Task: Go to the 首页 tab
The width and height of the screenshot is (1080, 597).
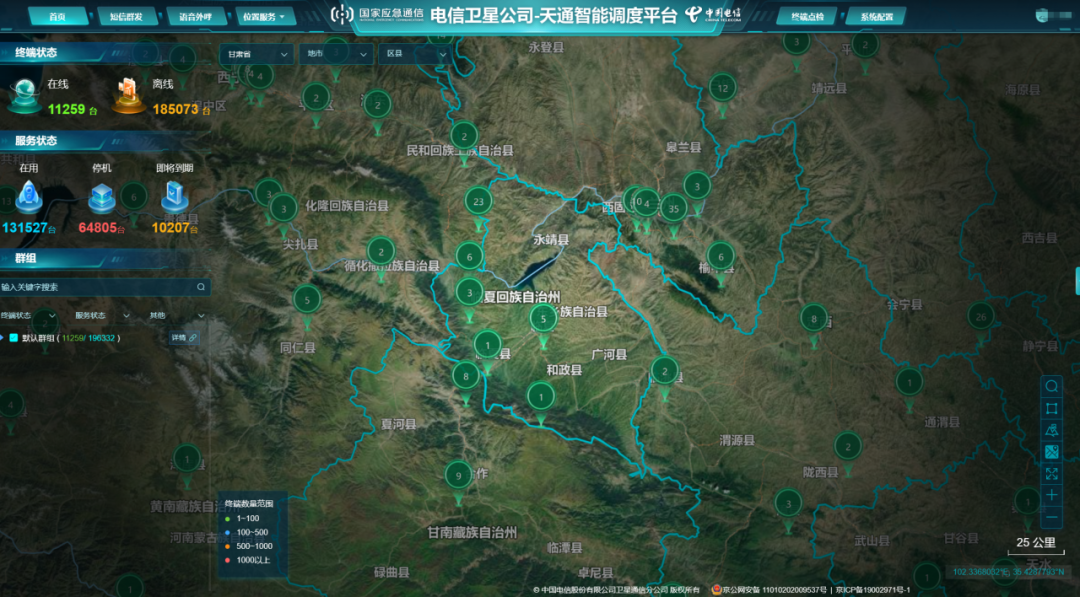Action: click(58, 17)
